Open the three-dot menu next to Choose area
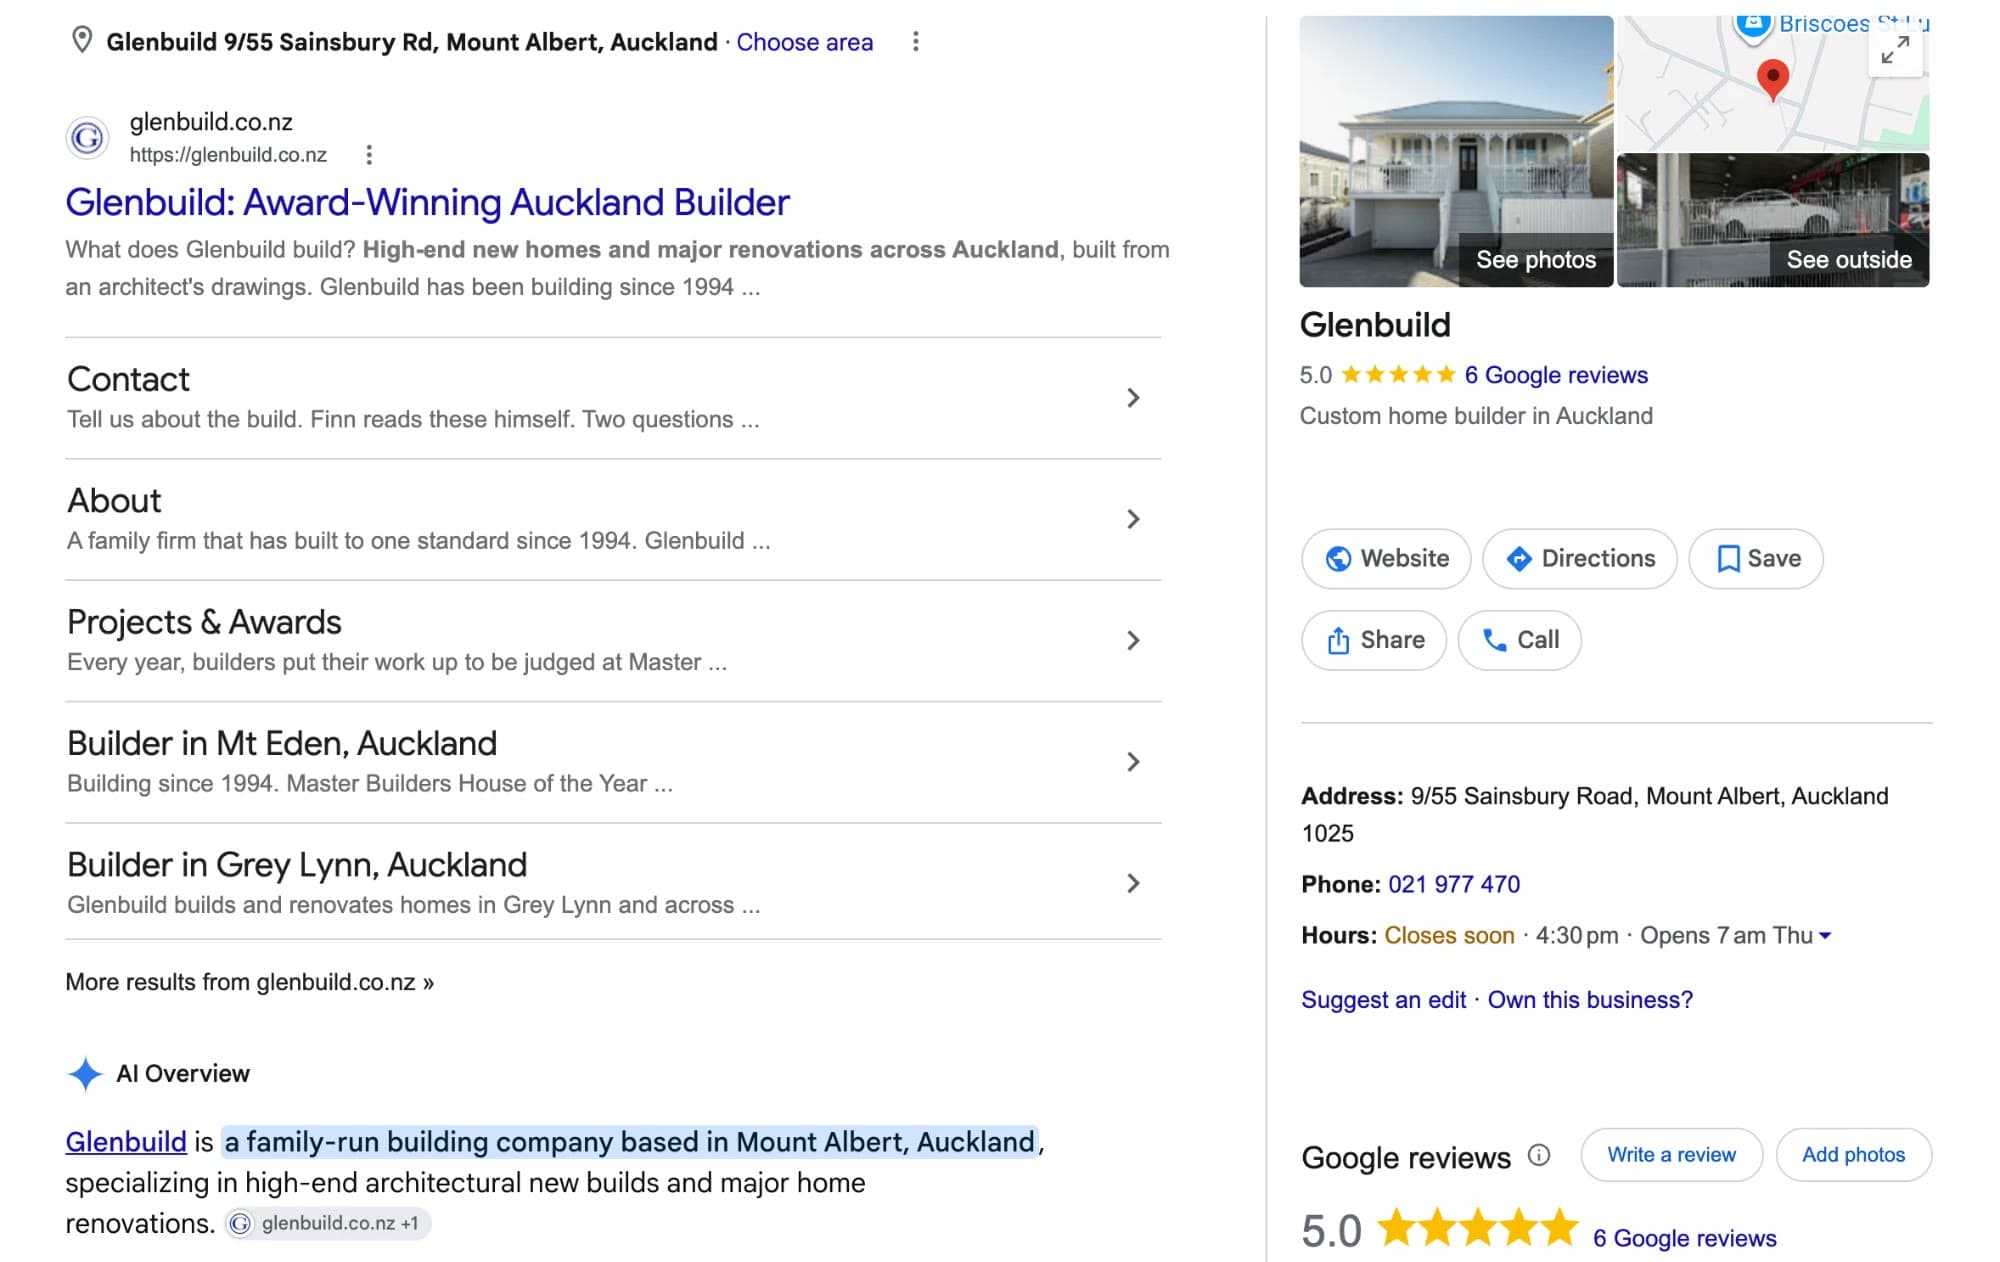 point(915,42)
